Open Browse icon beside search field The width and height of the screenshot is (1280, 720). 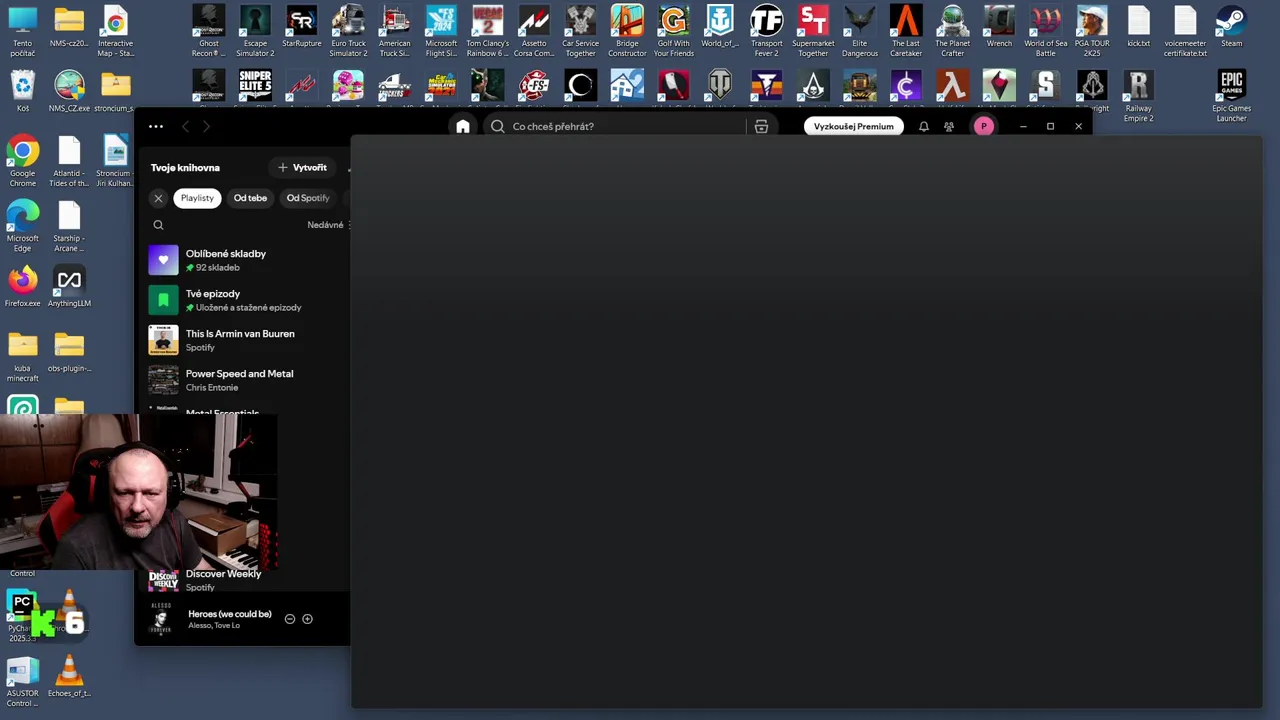coord(761,126)
